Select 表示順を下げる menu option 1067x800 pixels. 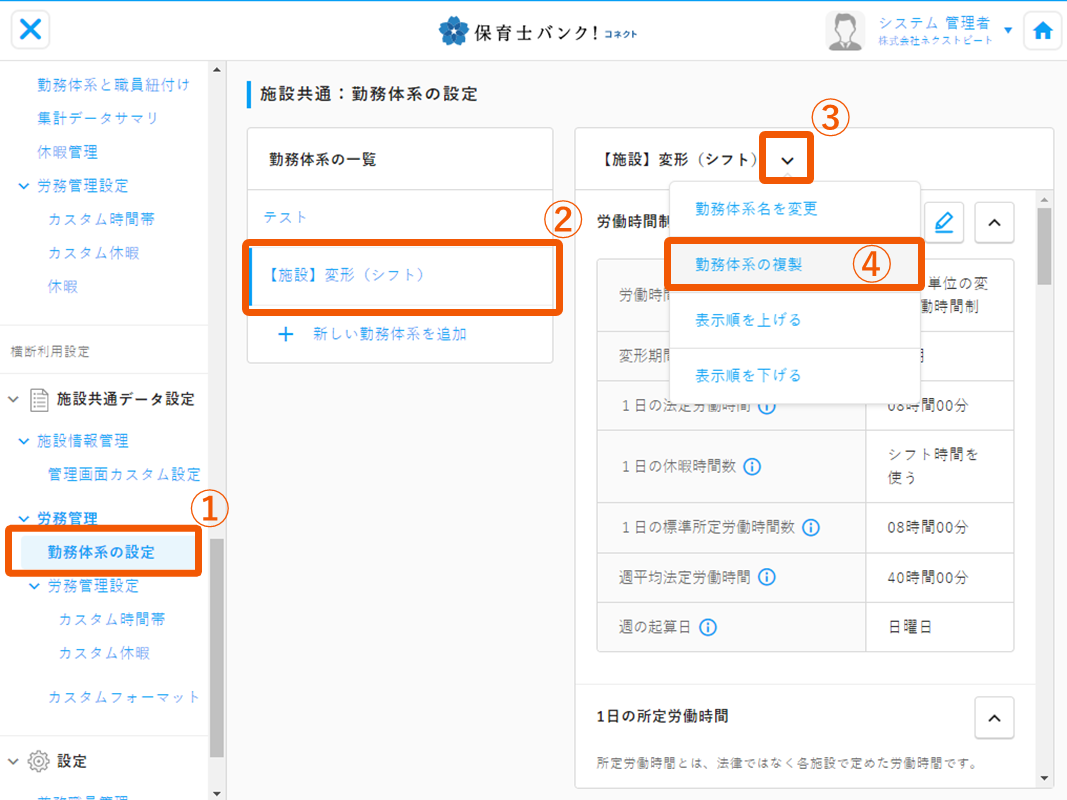pos(748,376)
